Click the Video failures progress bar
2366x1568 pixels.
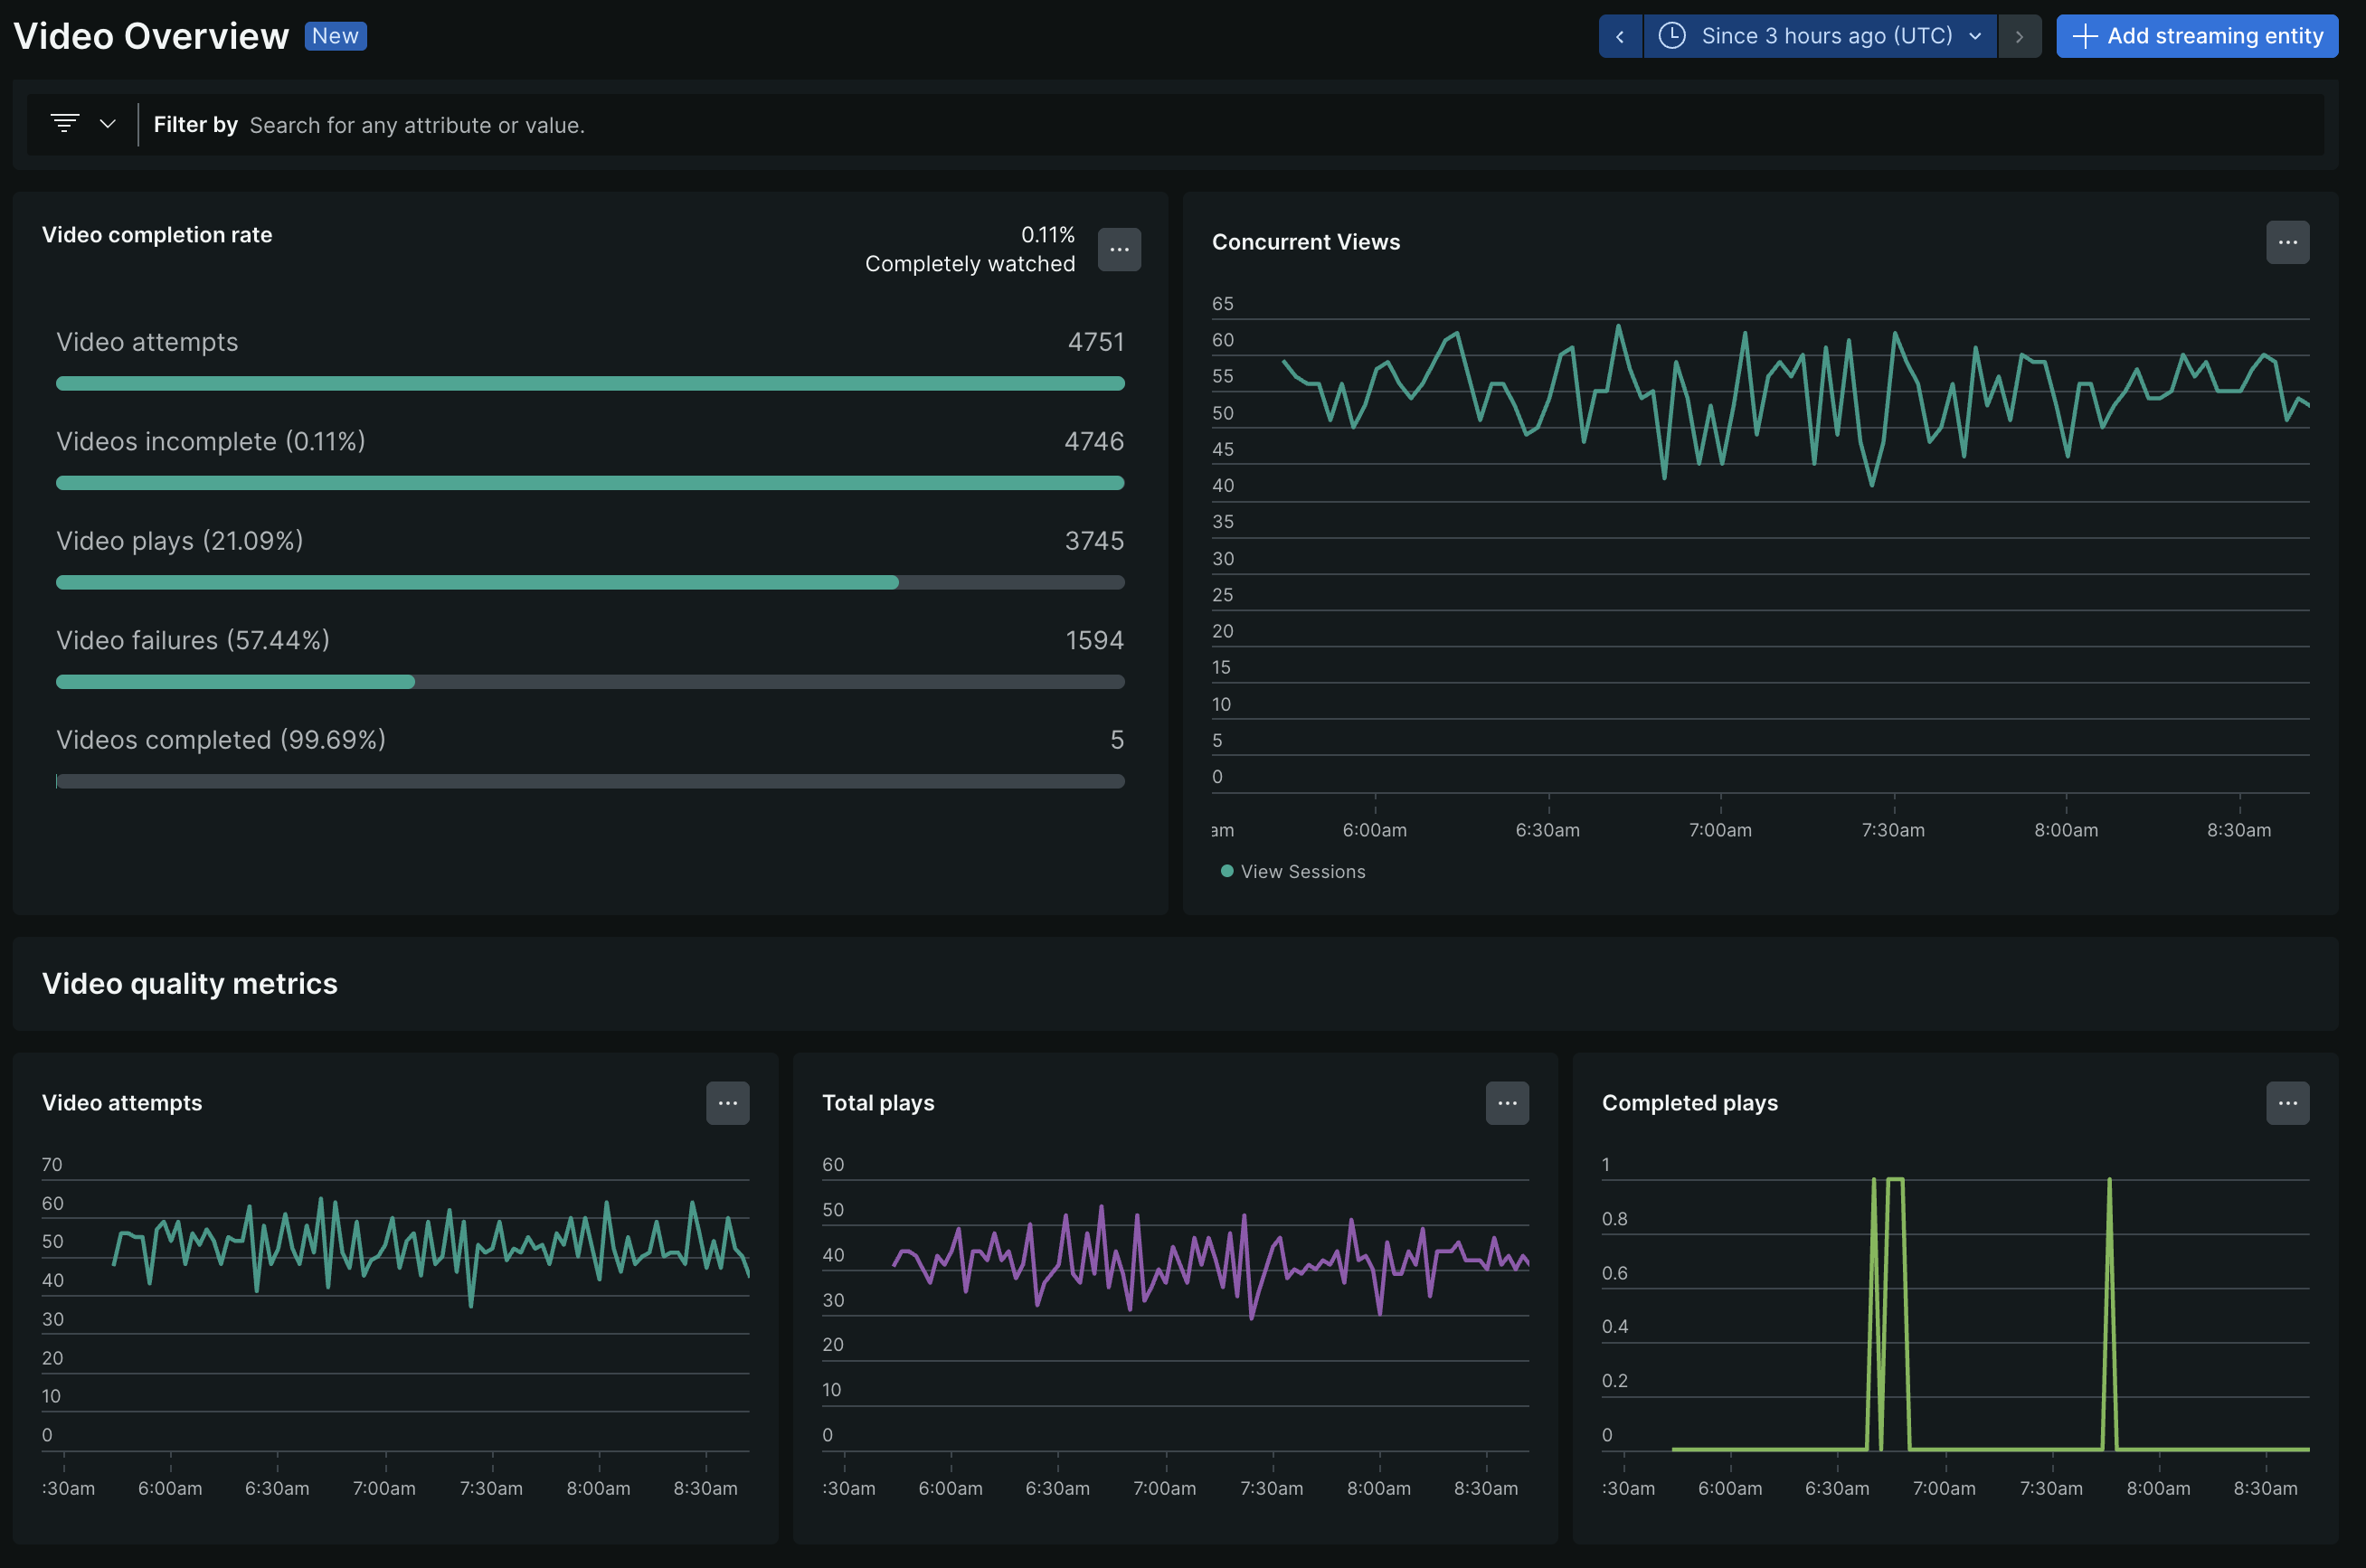pyautogui.click(x=590, y=681)
